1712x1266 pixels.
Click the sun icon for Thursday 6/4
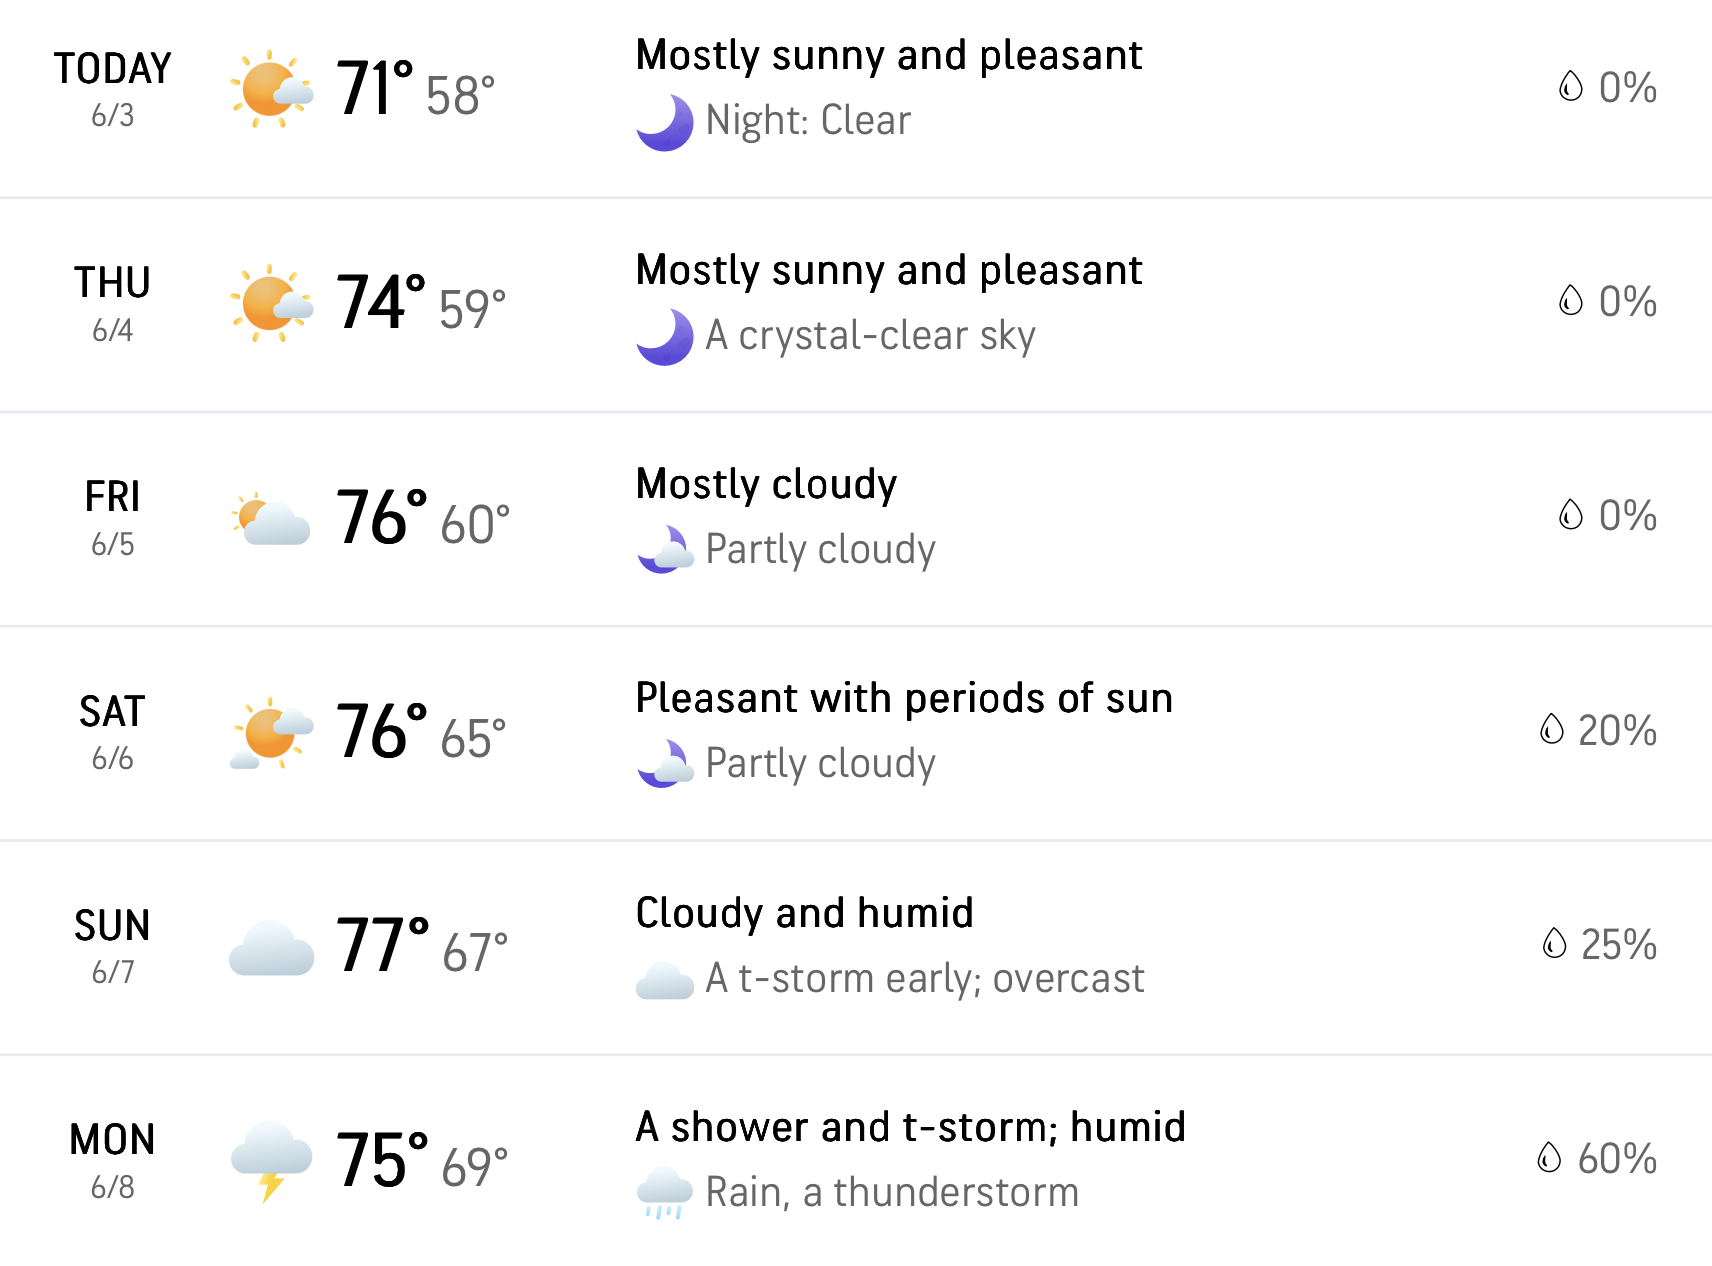[x=271, y=304]
